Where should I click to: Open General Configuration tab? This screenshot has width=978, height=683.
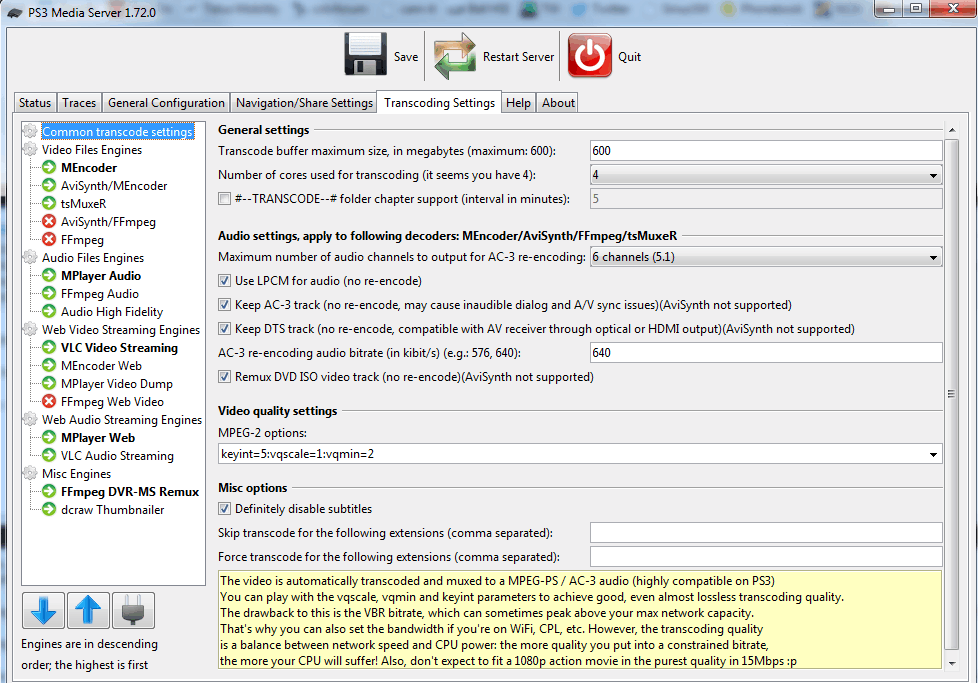click(167, 103)
